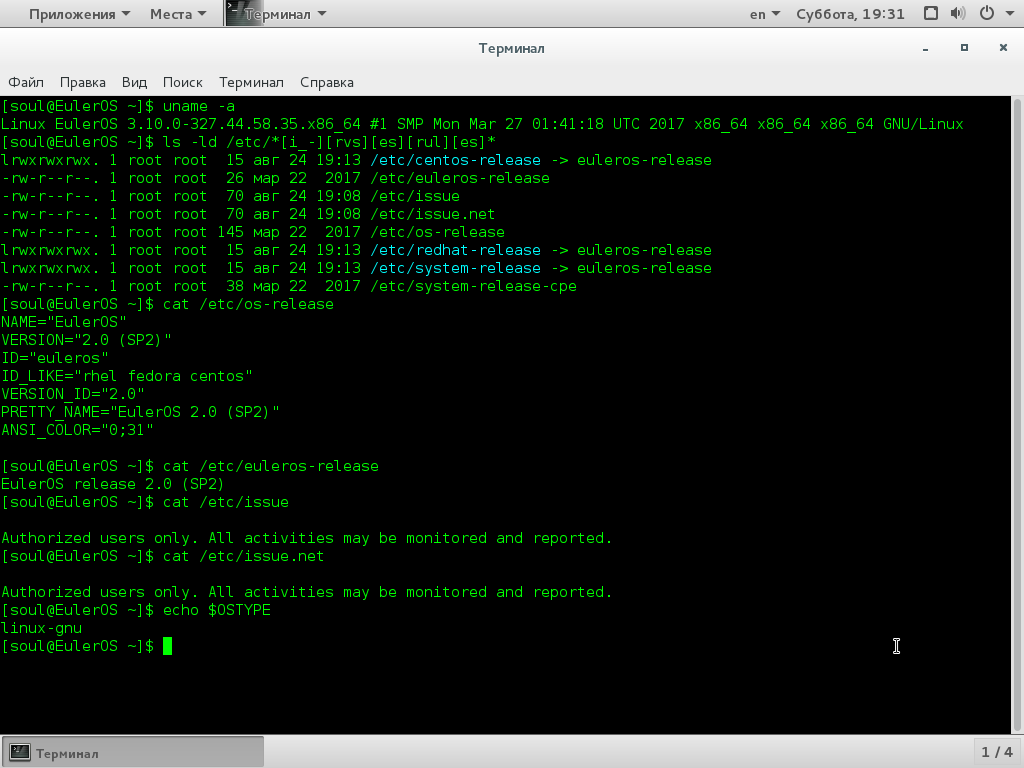Click the green cursor block at prompt

(167, 646)
